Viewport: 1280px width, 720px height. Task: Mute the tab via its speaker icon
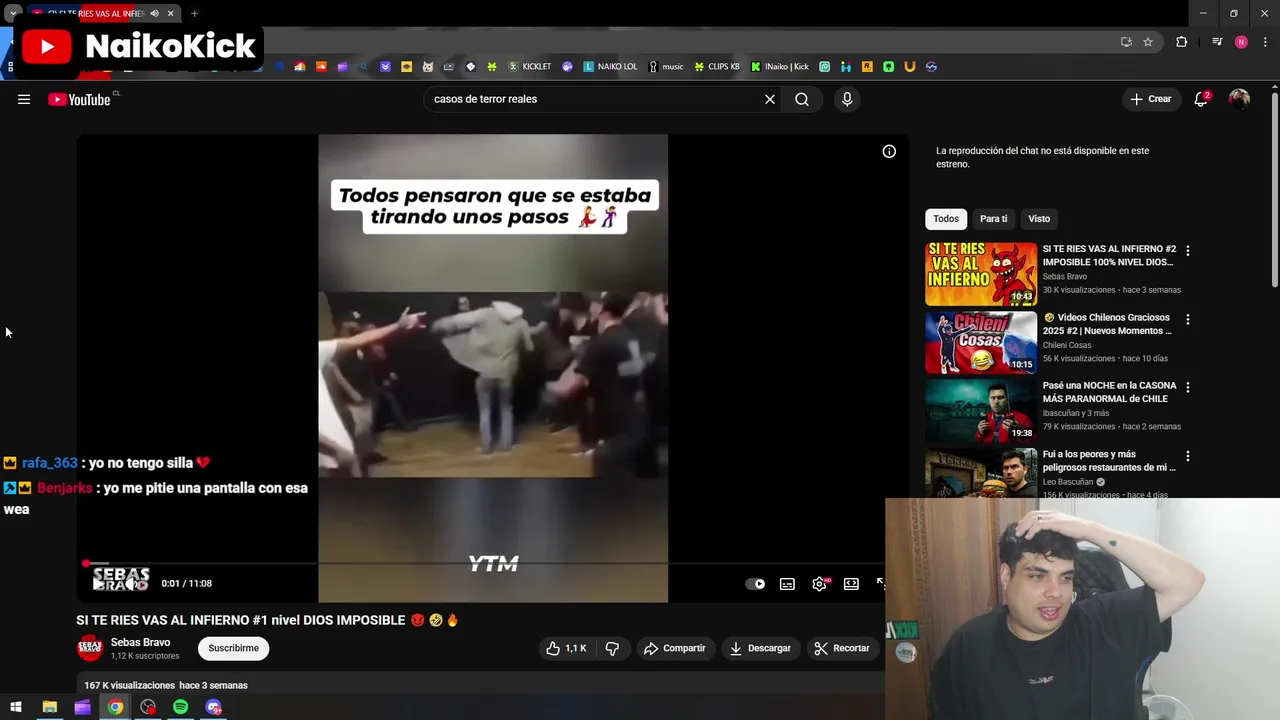[154, 14]
